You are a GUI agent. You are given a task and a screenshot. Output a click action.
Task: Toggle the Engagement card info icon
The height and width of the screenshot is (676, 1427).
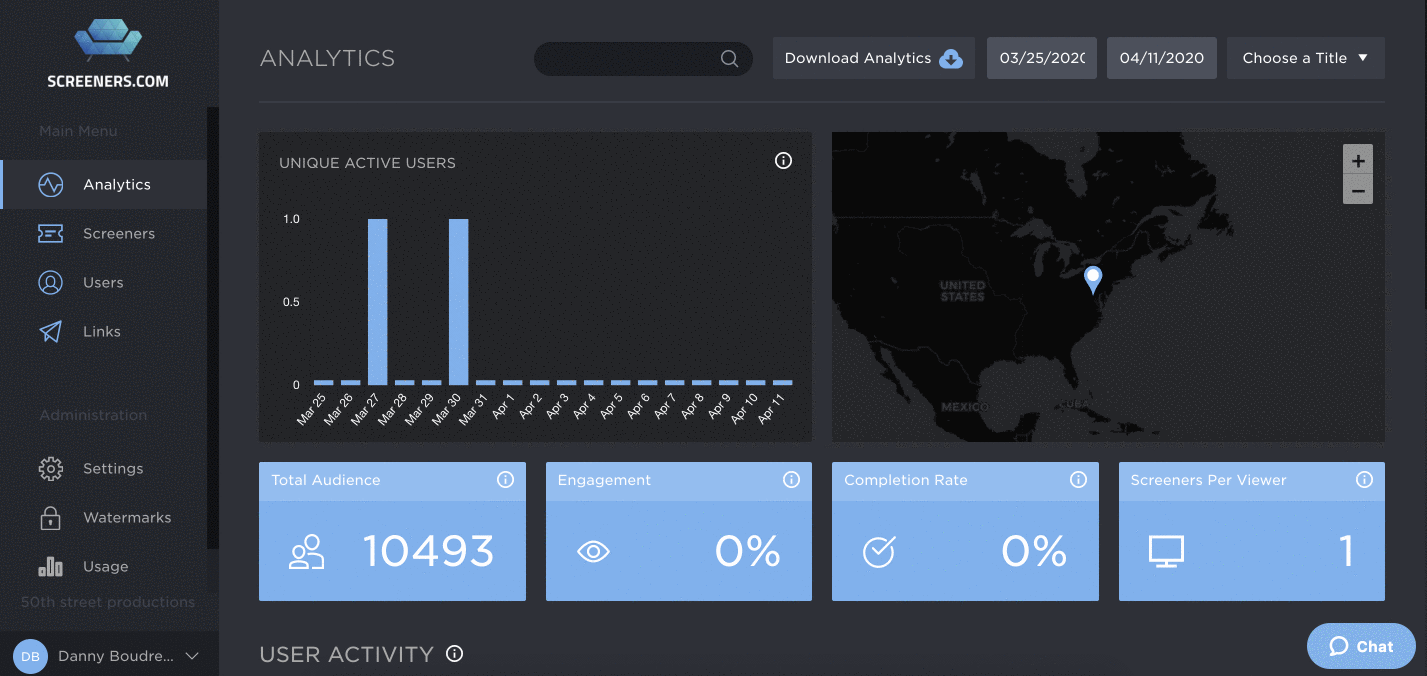tap(791, 480)
